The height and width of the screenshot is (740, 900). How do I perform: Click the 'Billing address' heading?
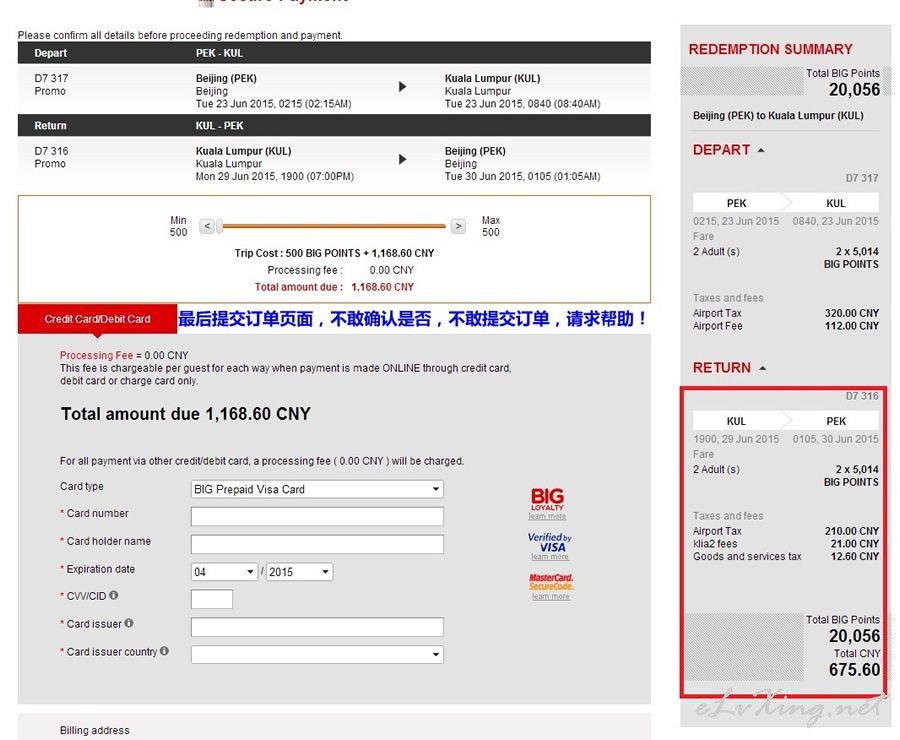(x=95, y=730)
